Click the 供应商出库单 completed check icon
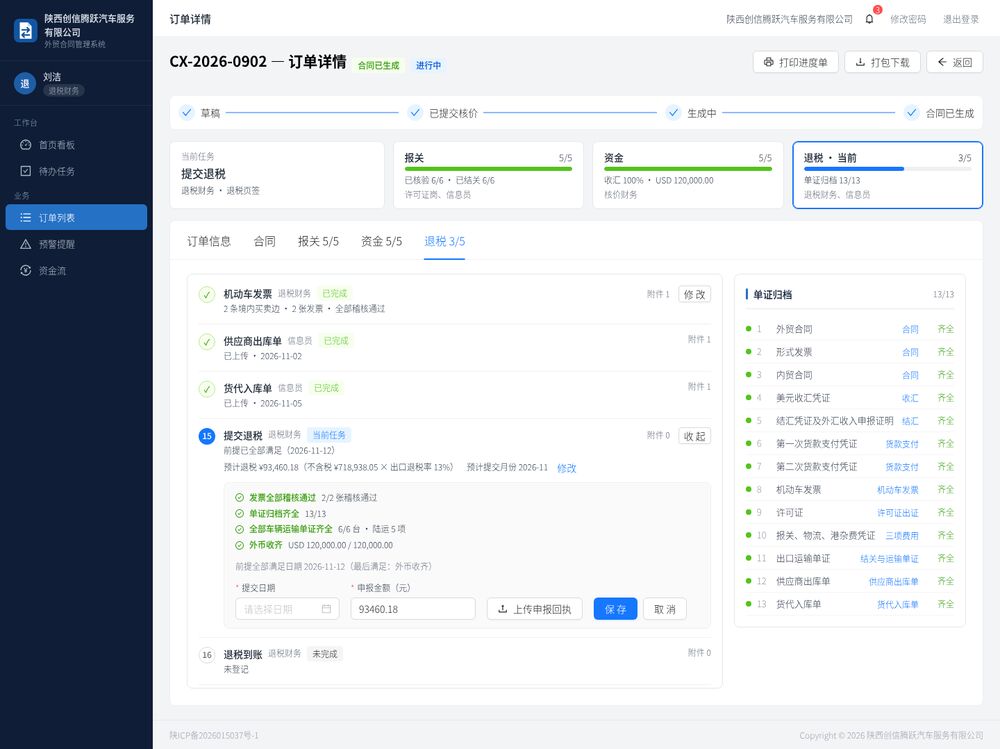 pyautogui.click(x=207, y=342)
